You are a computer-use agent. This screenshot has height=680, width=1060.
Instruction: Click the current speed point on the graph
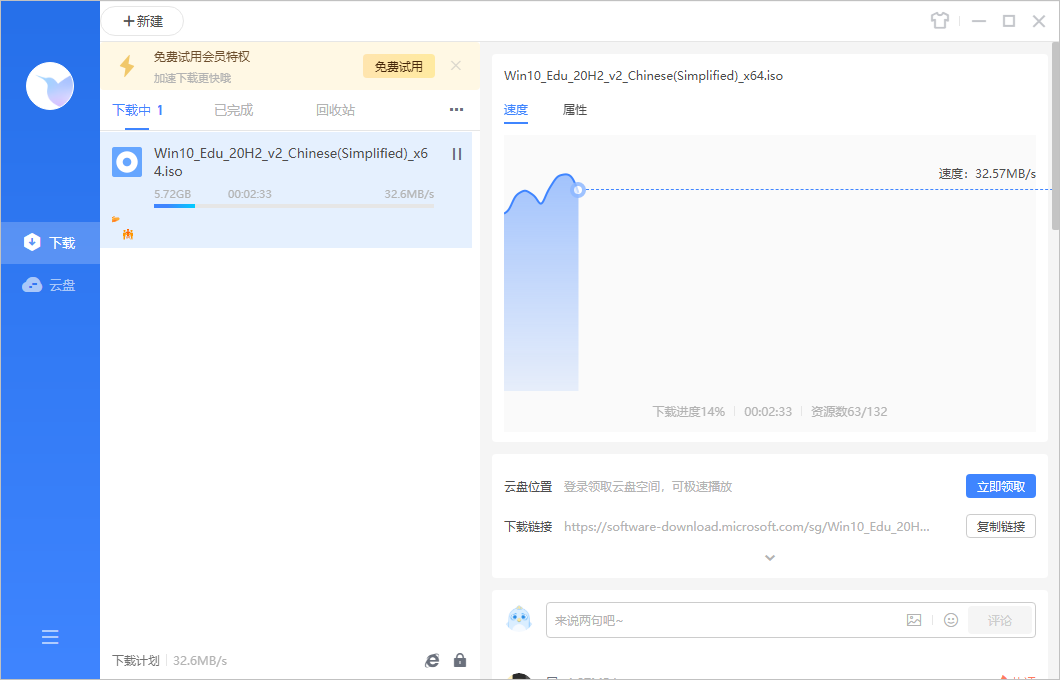click(x=578, y=190)
